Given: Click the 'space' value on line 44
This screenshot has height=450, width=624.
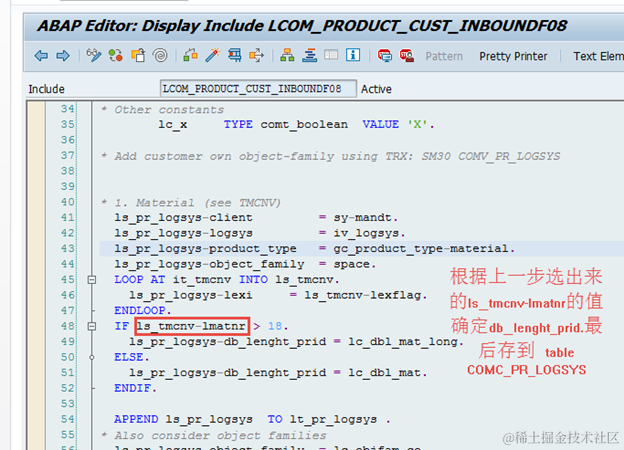Looking at the screenshot, I should (351, 264).
